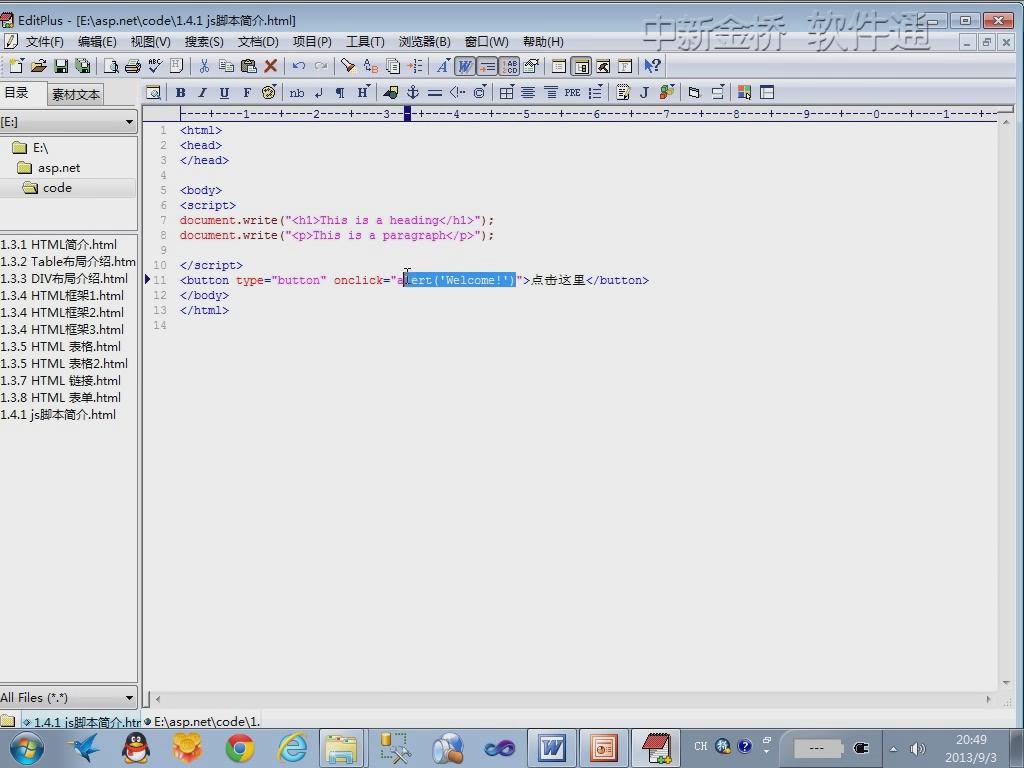Insert a line break tag
This screenshot has height=768, width=1024.
click(318, 93)
